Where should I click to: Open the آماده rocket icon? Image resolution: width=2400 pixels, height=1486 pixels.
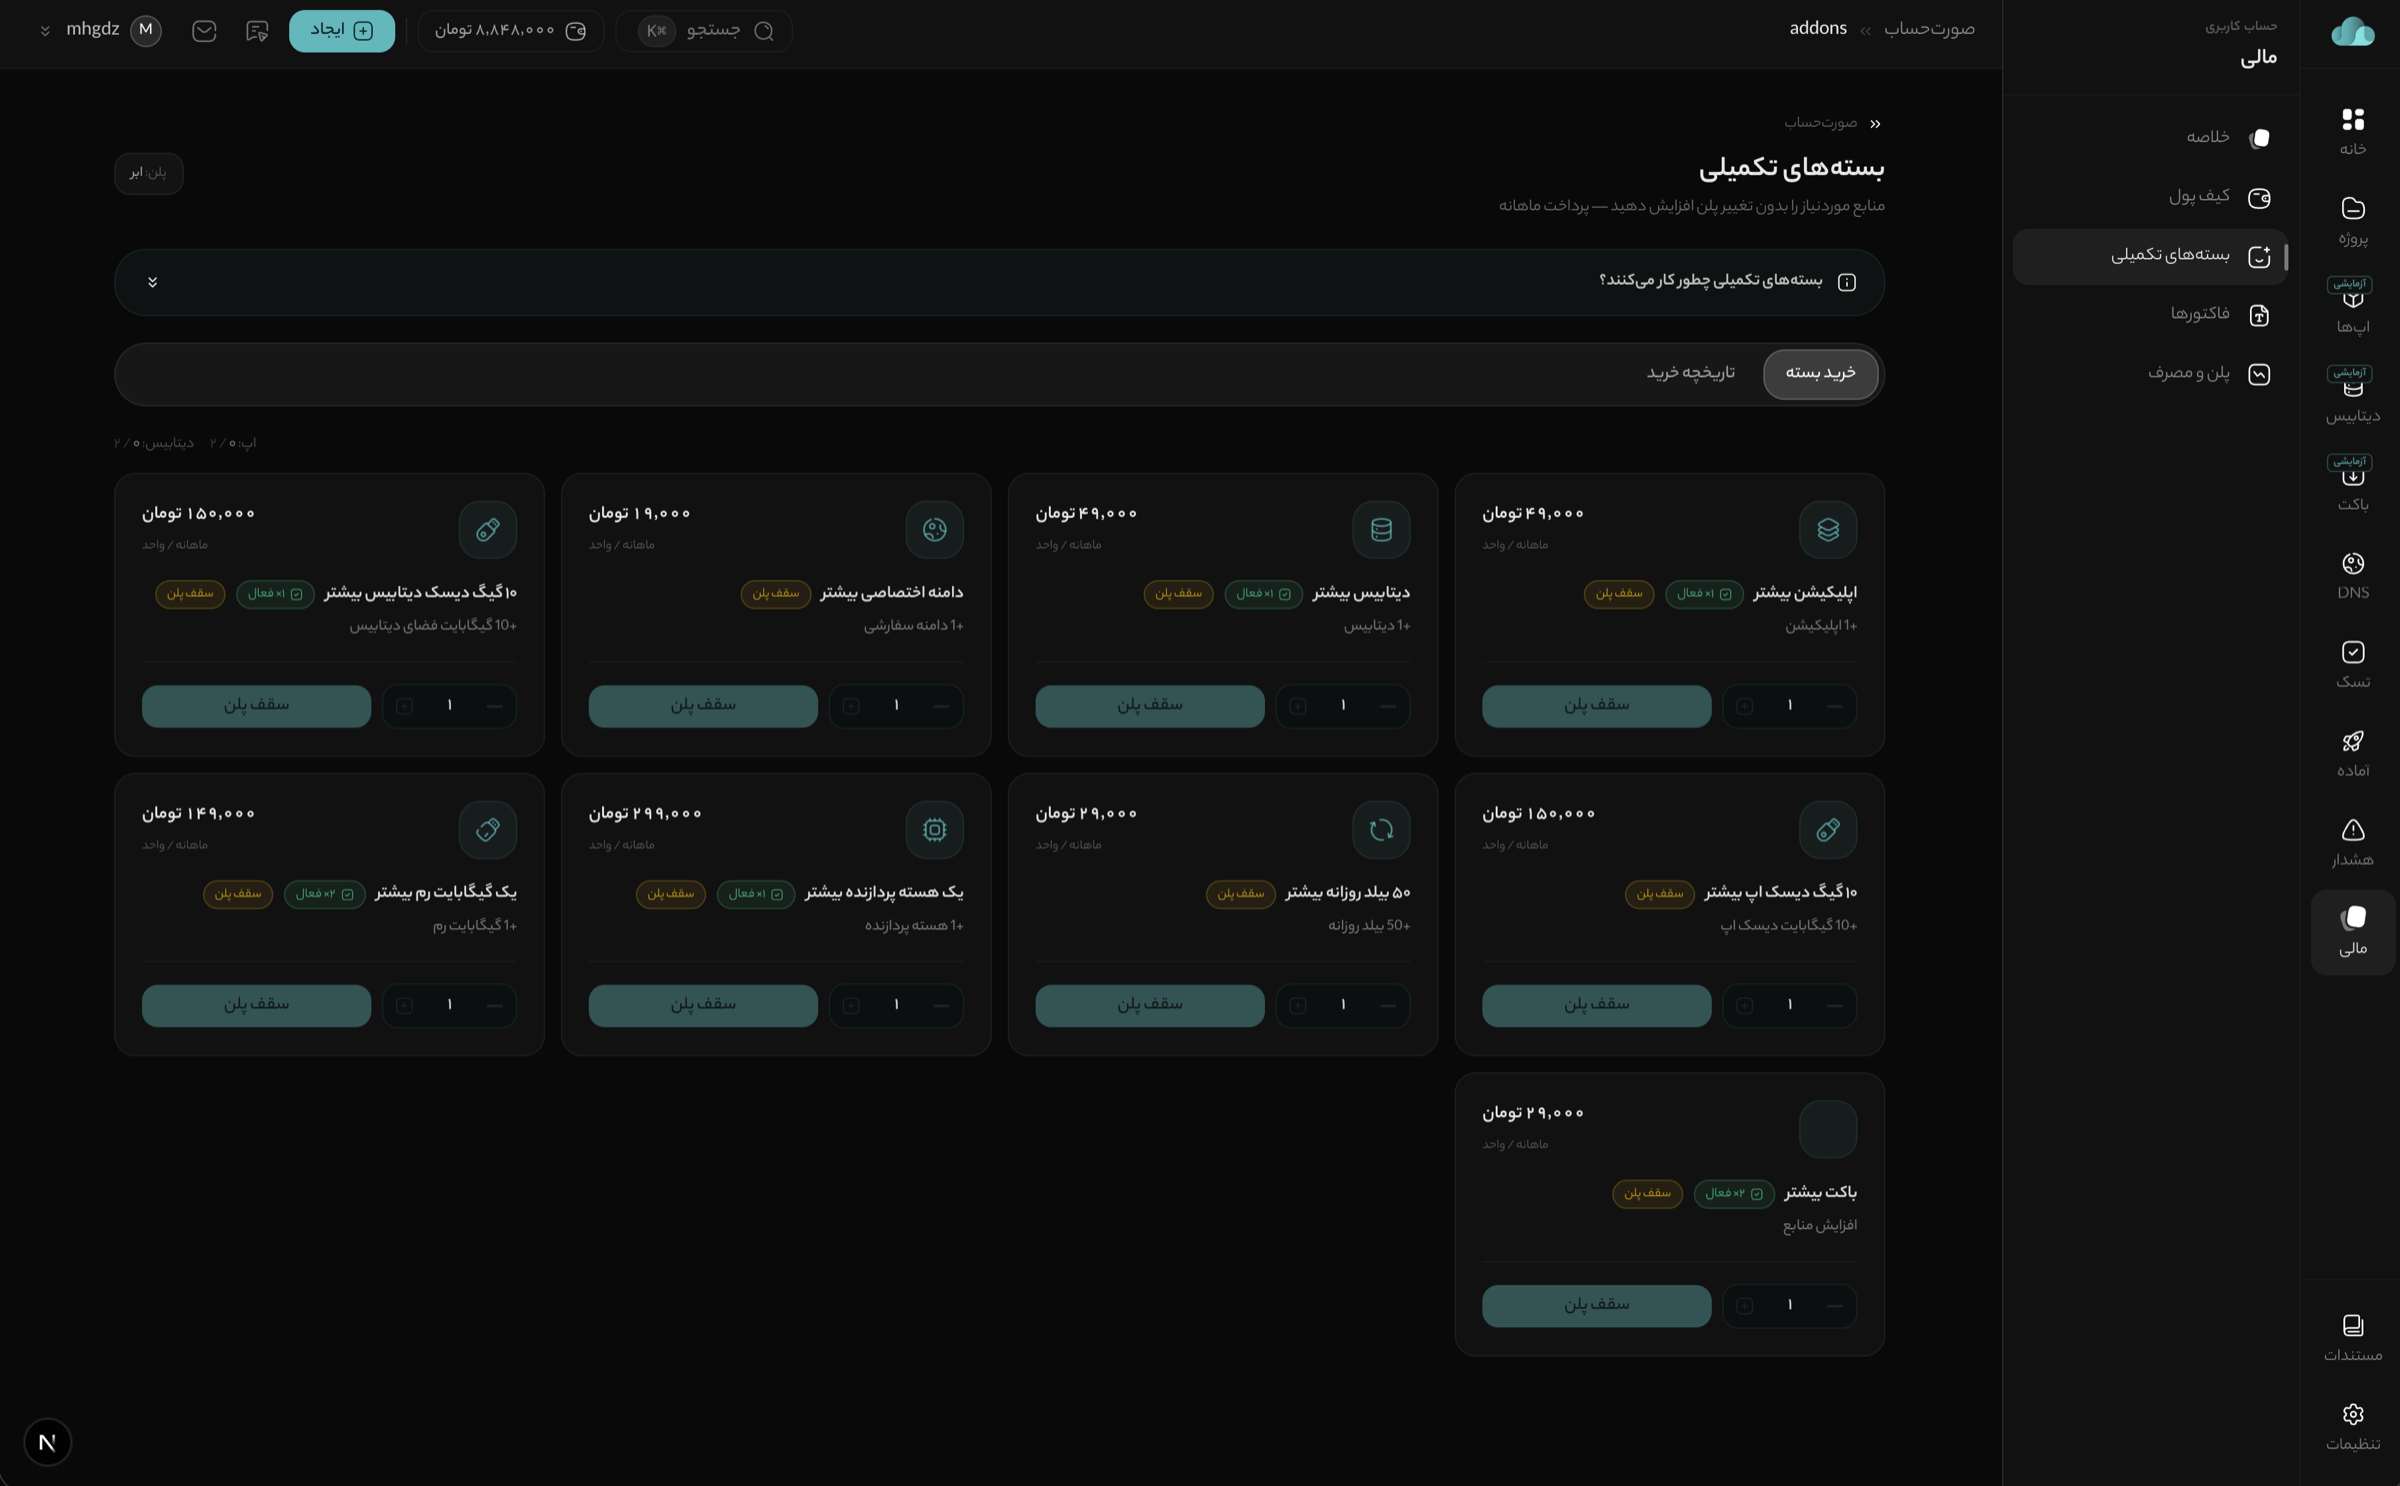pos(2352,753)
